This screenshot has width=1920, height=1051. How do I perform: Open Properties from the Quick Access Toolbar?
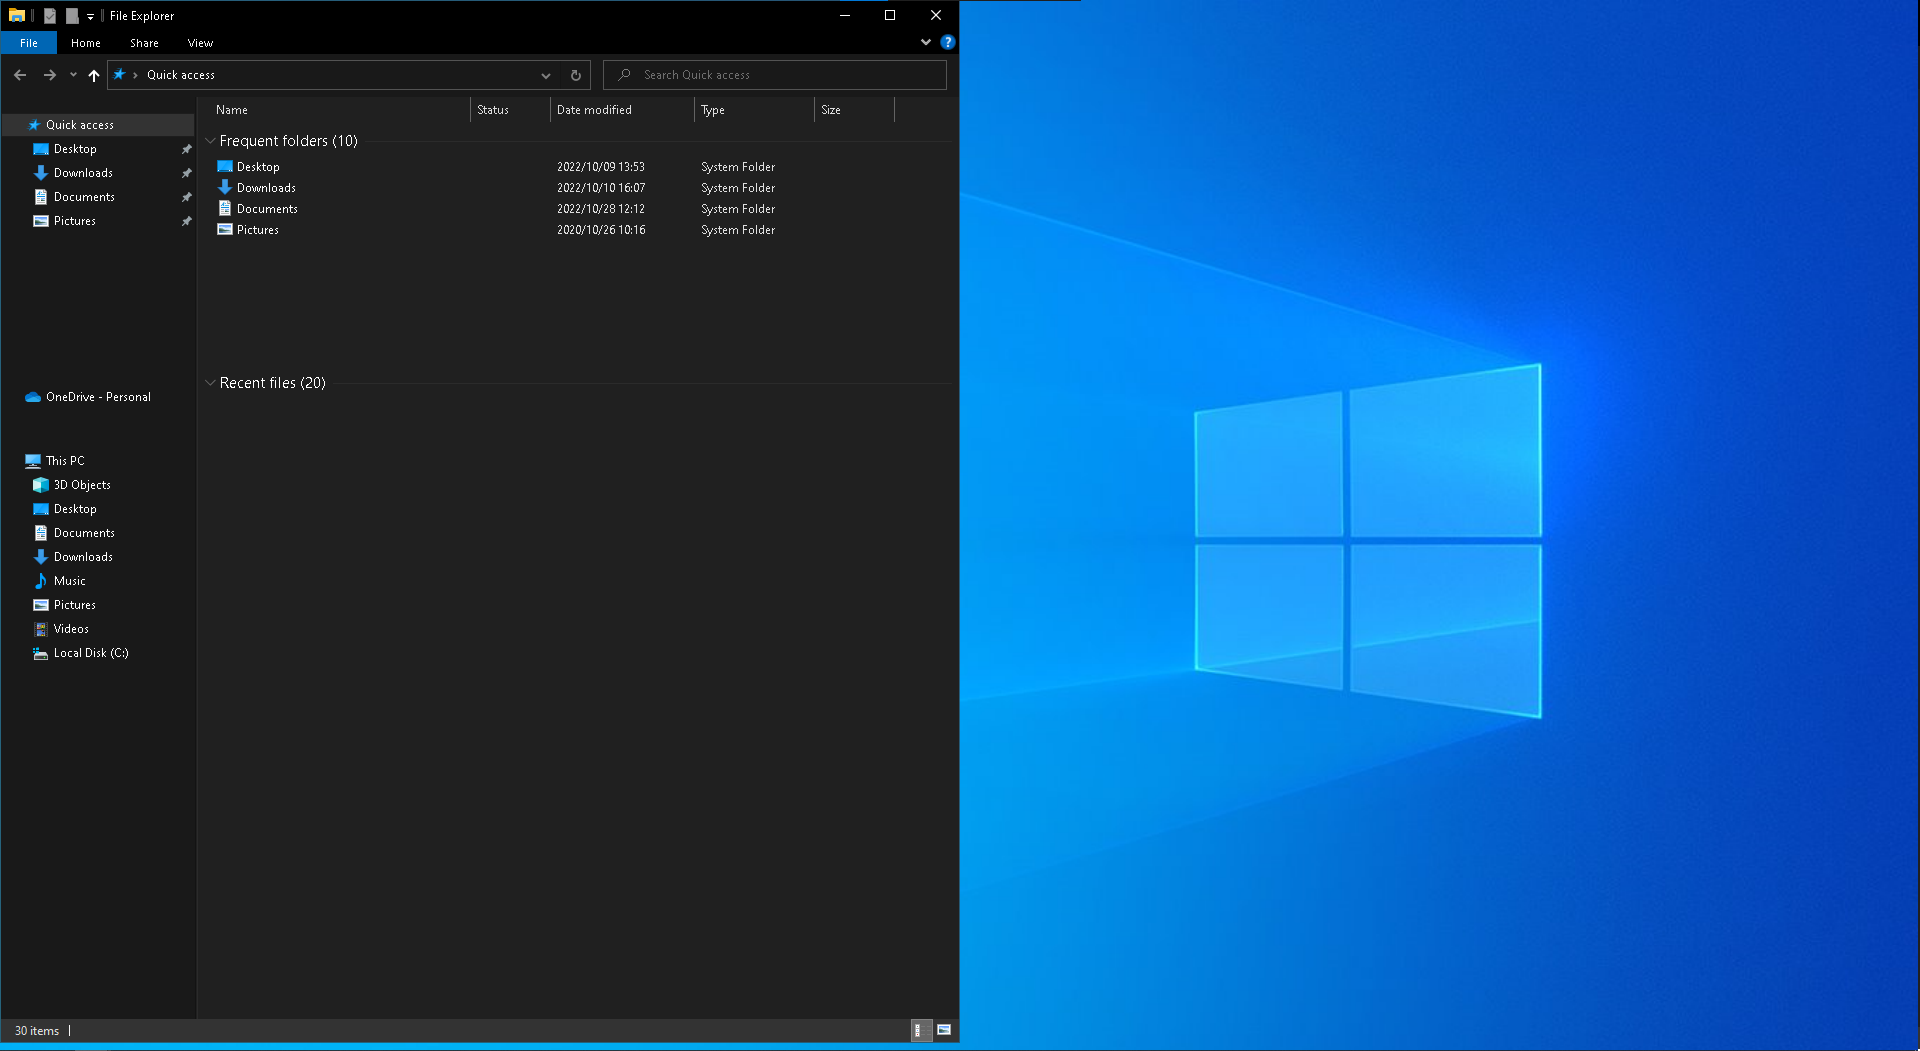coord(49,15)
